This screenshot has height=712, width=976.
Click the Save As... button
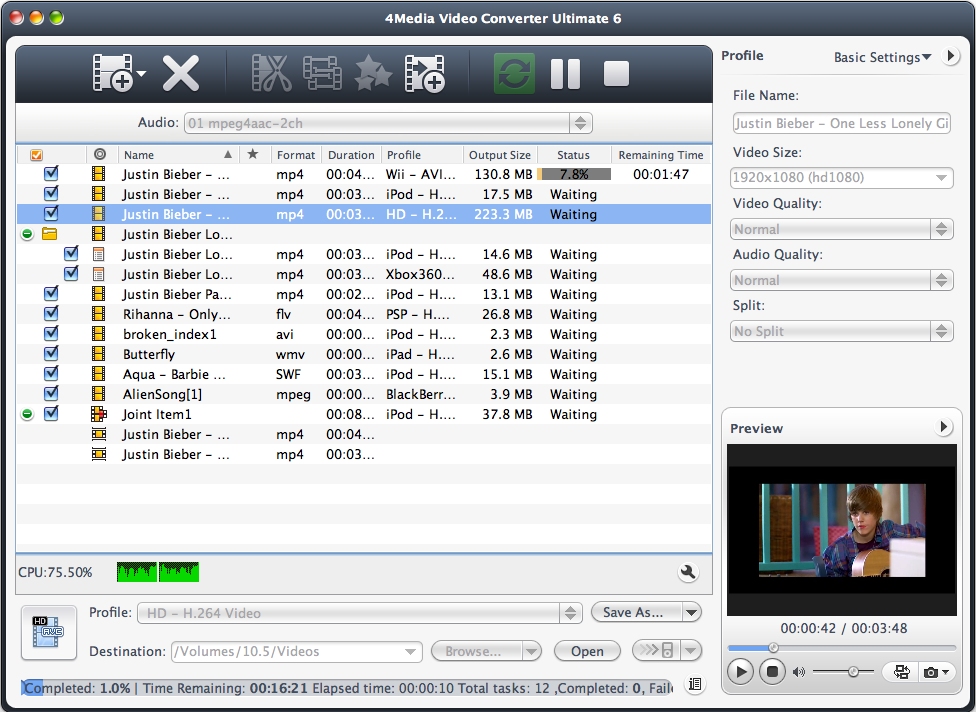pyautogui.click(x=636, y=612)
